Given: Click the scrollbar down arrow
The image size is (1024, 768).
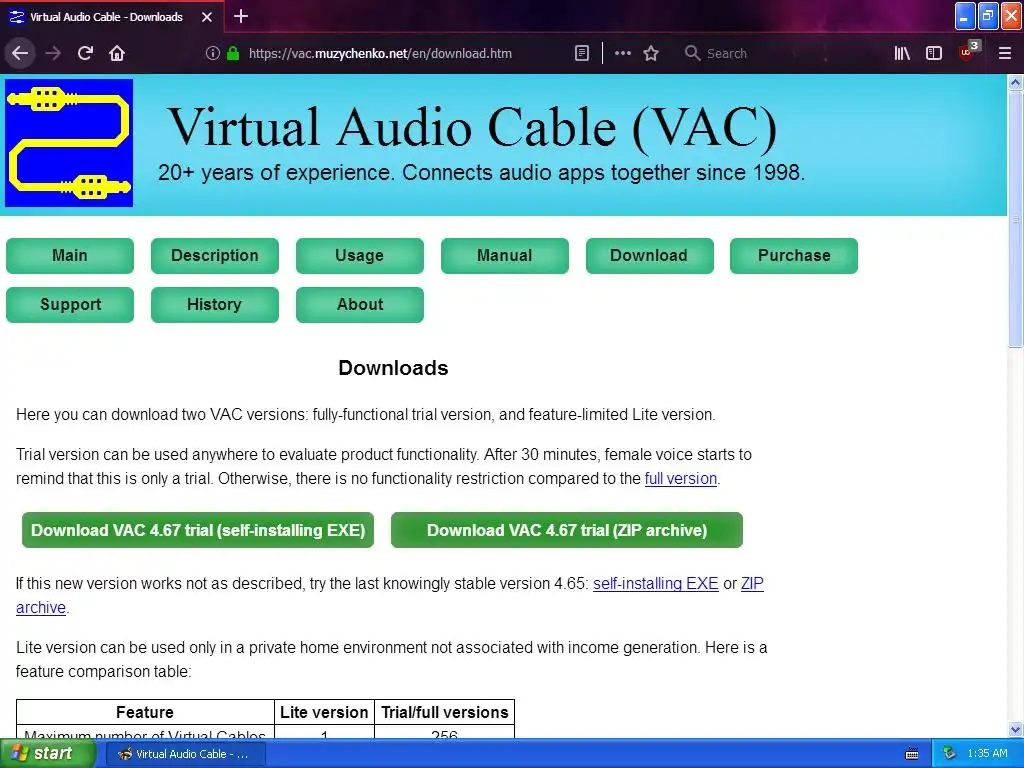Looking at the screenshot, I should point(1015,729).
